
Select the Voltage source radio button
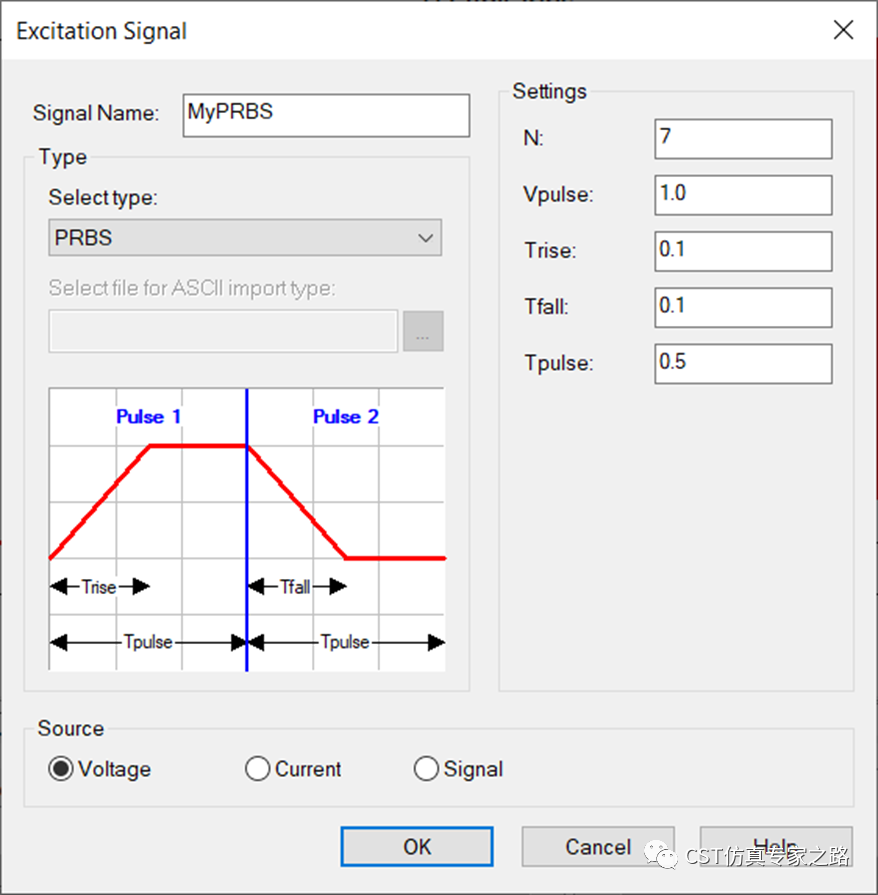(x=62, y=769)
